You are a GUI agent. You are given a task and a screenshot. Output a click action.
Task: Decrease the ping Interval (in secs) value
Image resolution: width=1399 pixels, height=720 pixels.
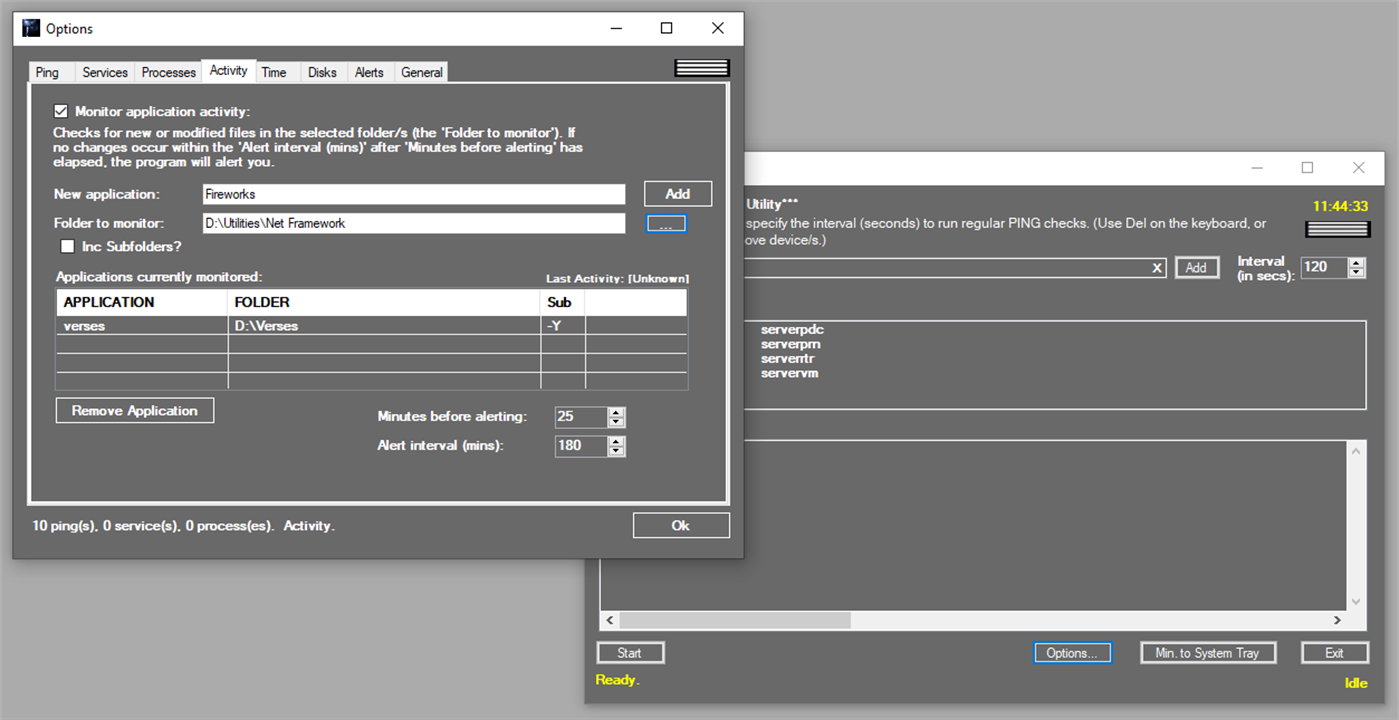[1356, 272]
